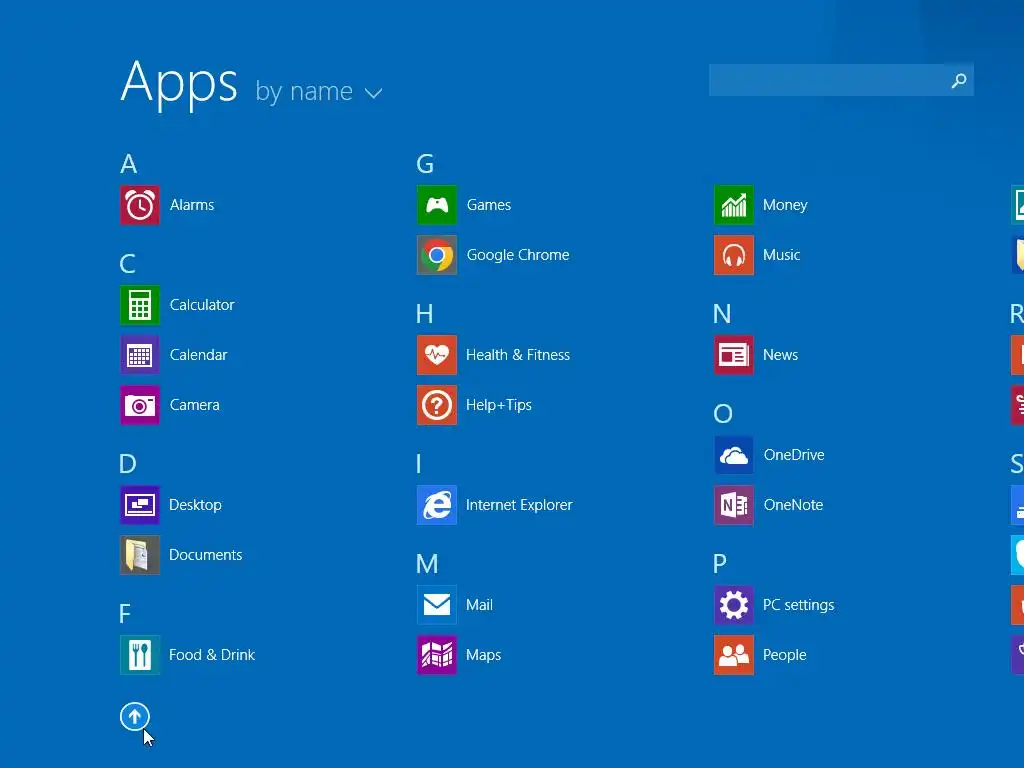Viewport: 1024px width, 768px height.
Task: Click the up arrow to return to Start
Action: pos(135,717)
